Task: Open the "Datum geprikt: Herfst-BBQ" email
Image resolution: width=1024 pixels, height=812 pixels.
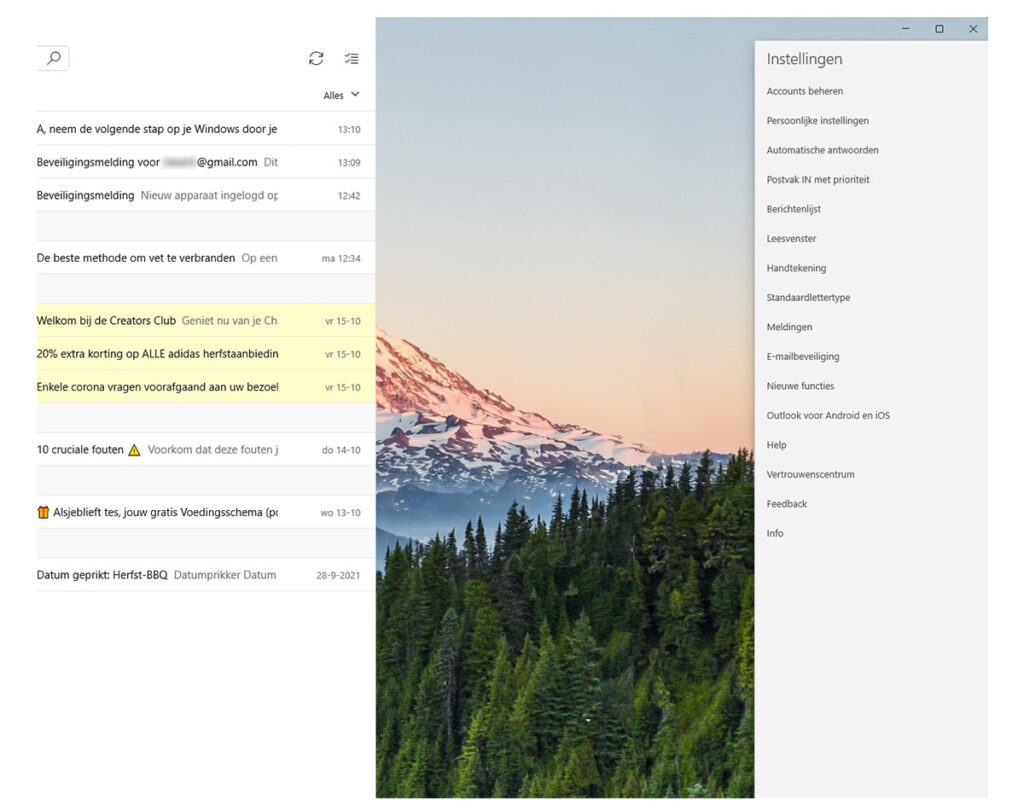Action: 150,575
